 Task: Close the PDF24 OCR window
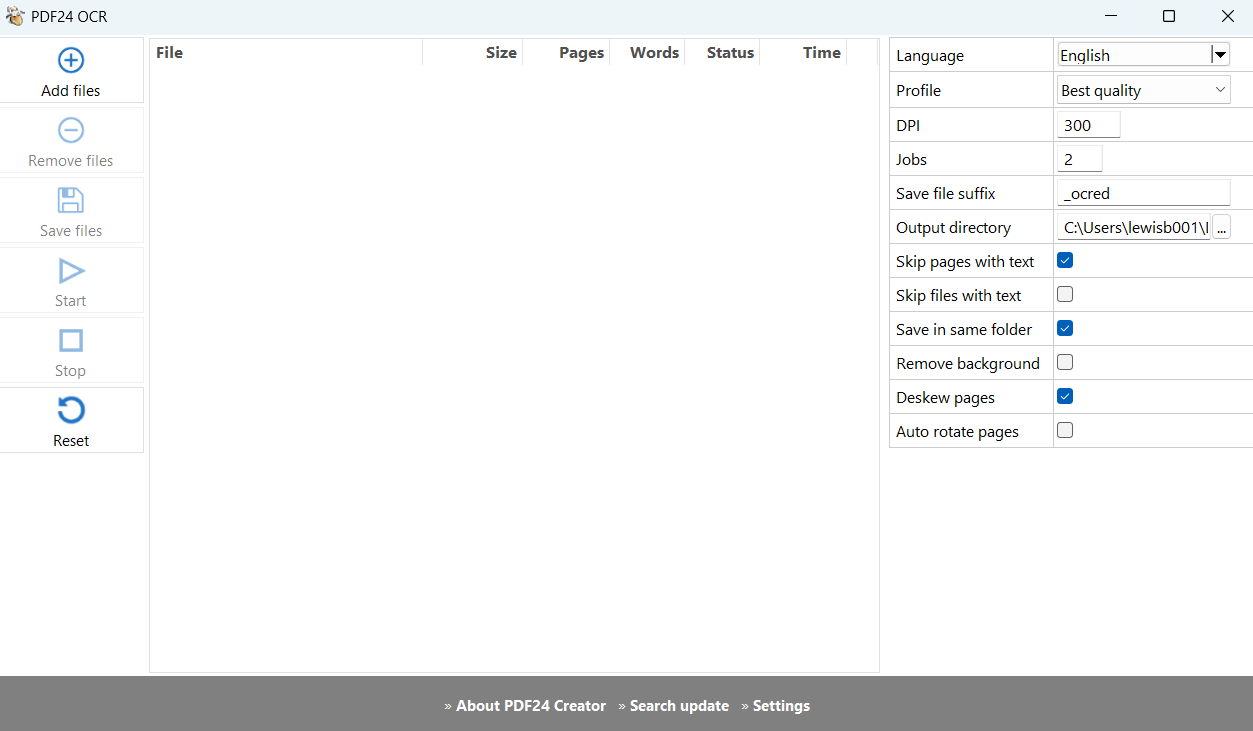(x=1227, y=16)
